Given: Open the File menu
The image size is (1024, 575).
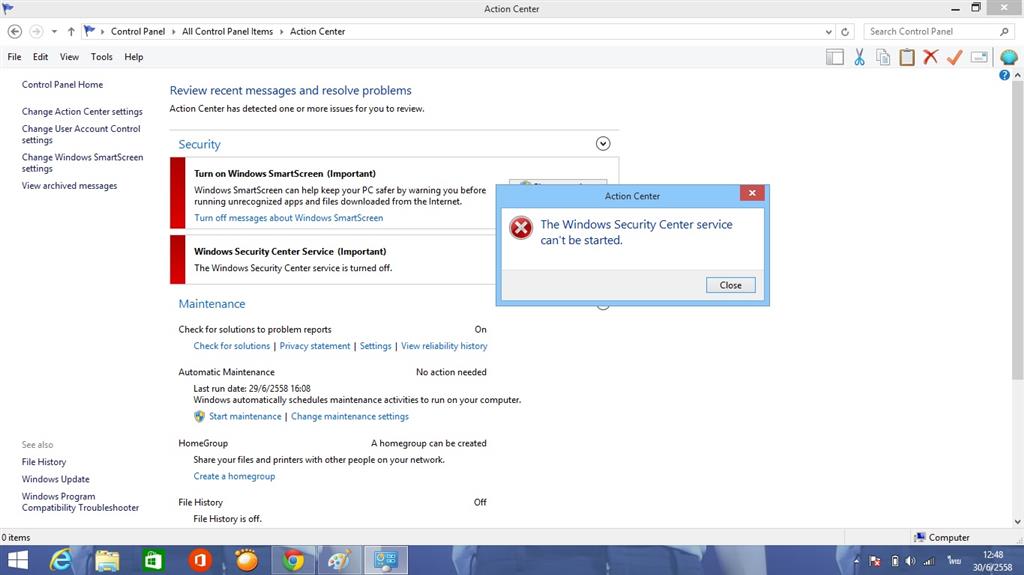Looking at the screenshot, I should pos(14,57).
